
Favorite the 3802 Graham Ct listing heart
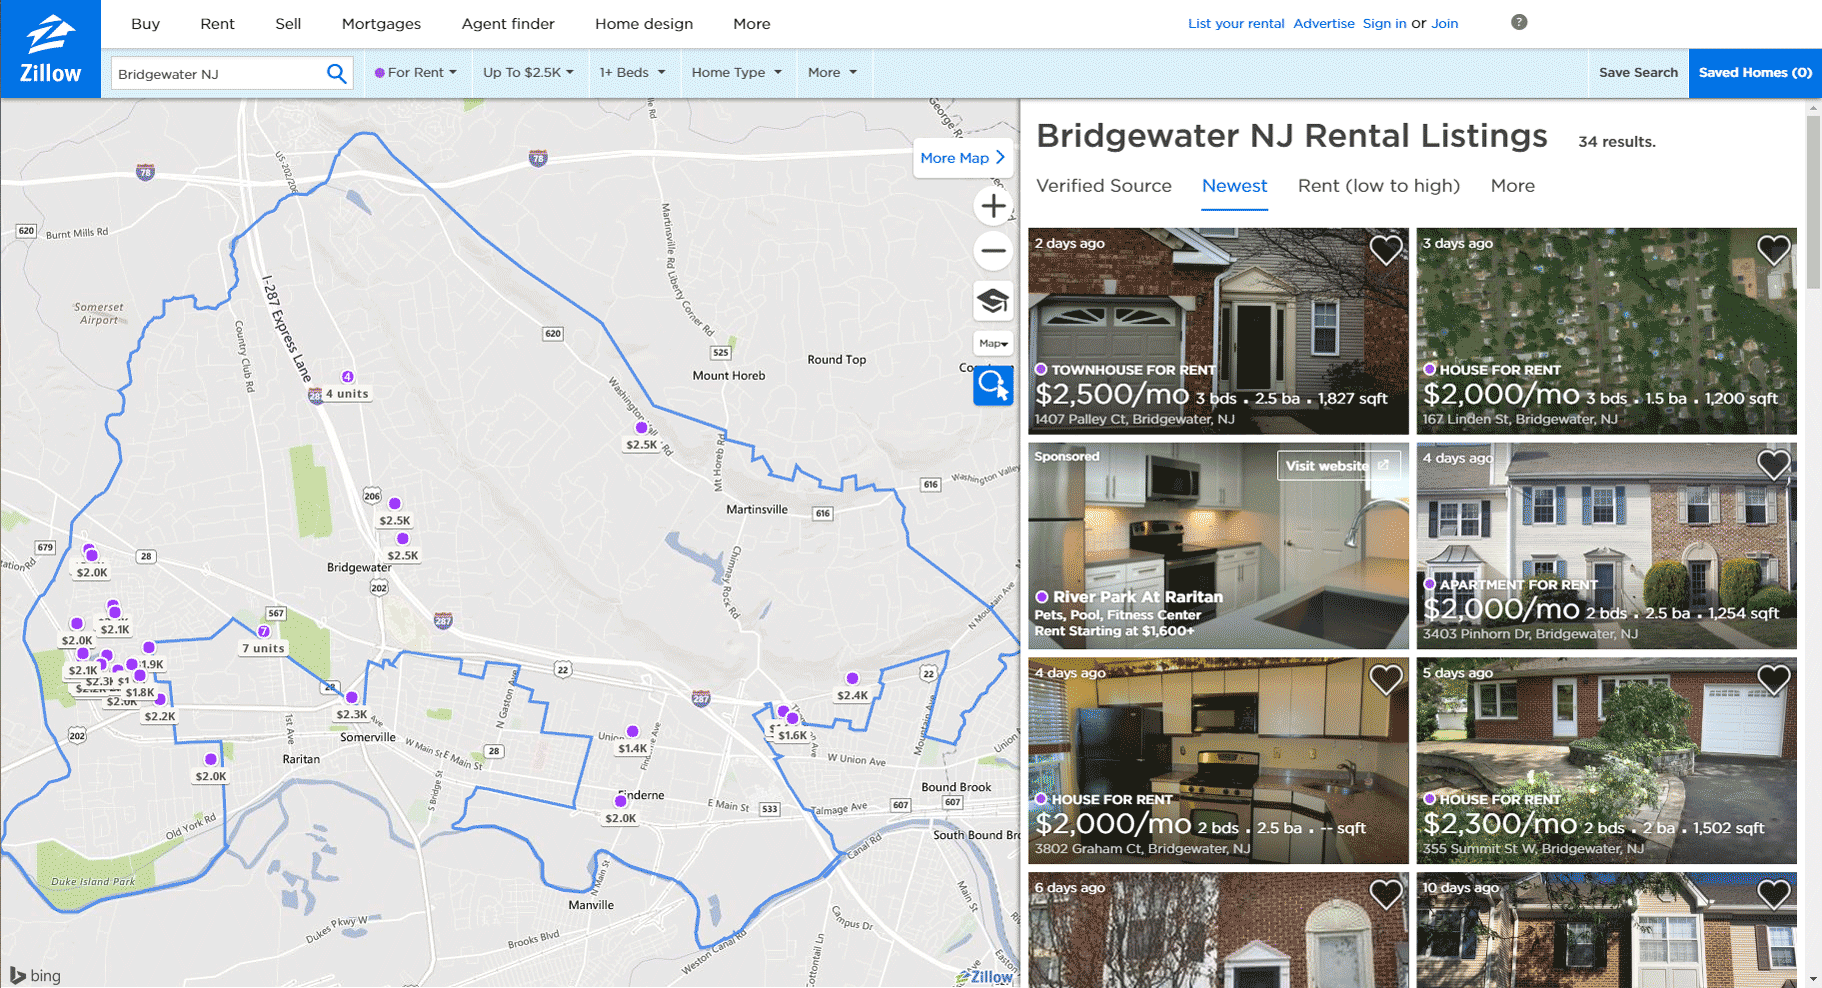coord(1385,679)
